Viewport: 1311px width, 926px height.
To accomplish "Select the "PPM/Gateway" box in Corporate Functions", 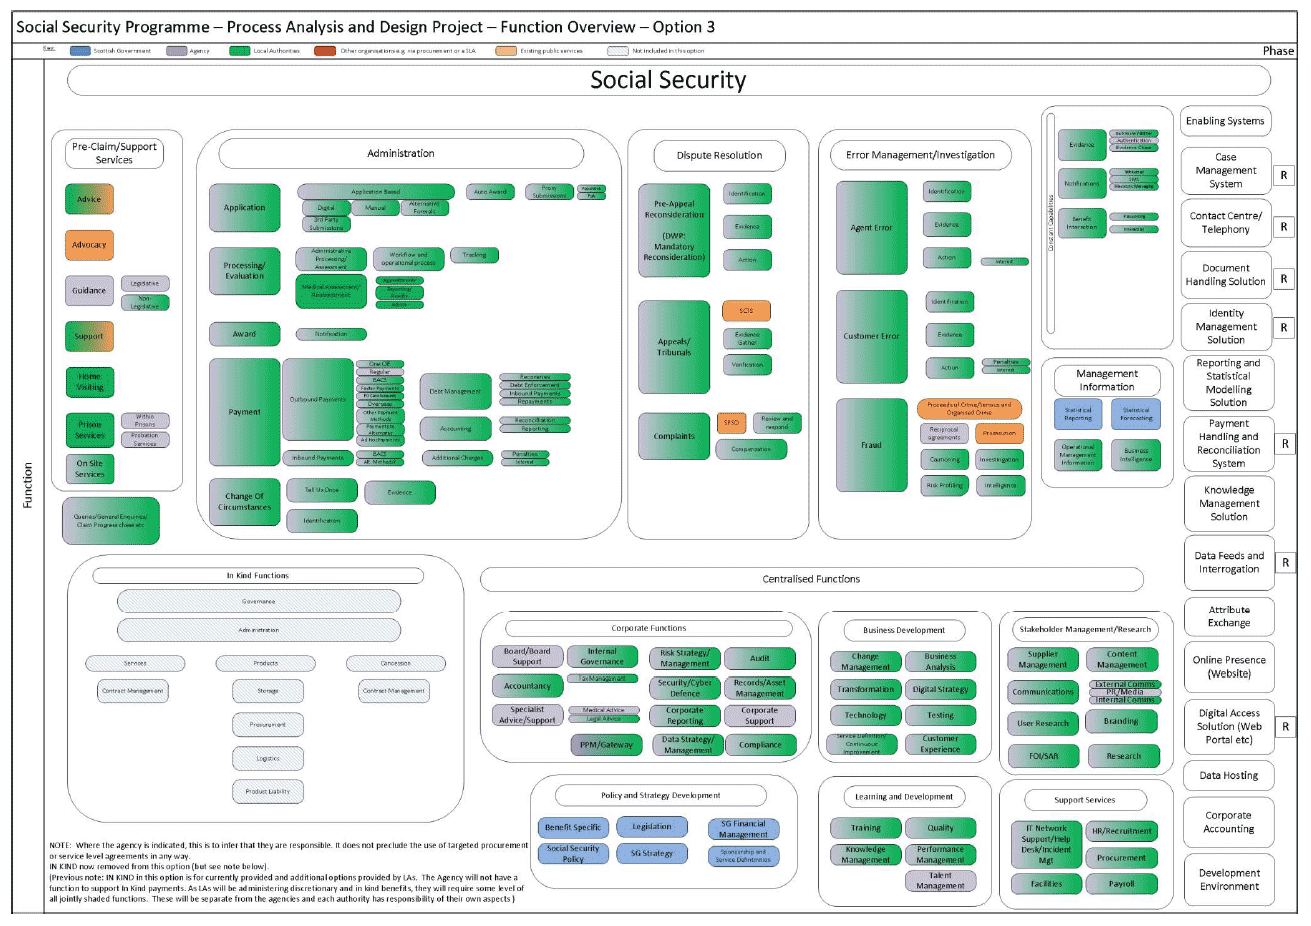I will click(x=606, y=745).
